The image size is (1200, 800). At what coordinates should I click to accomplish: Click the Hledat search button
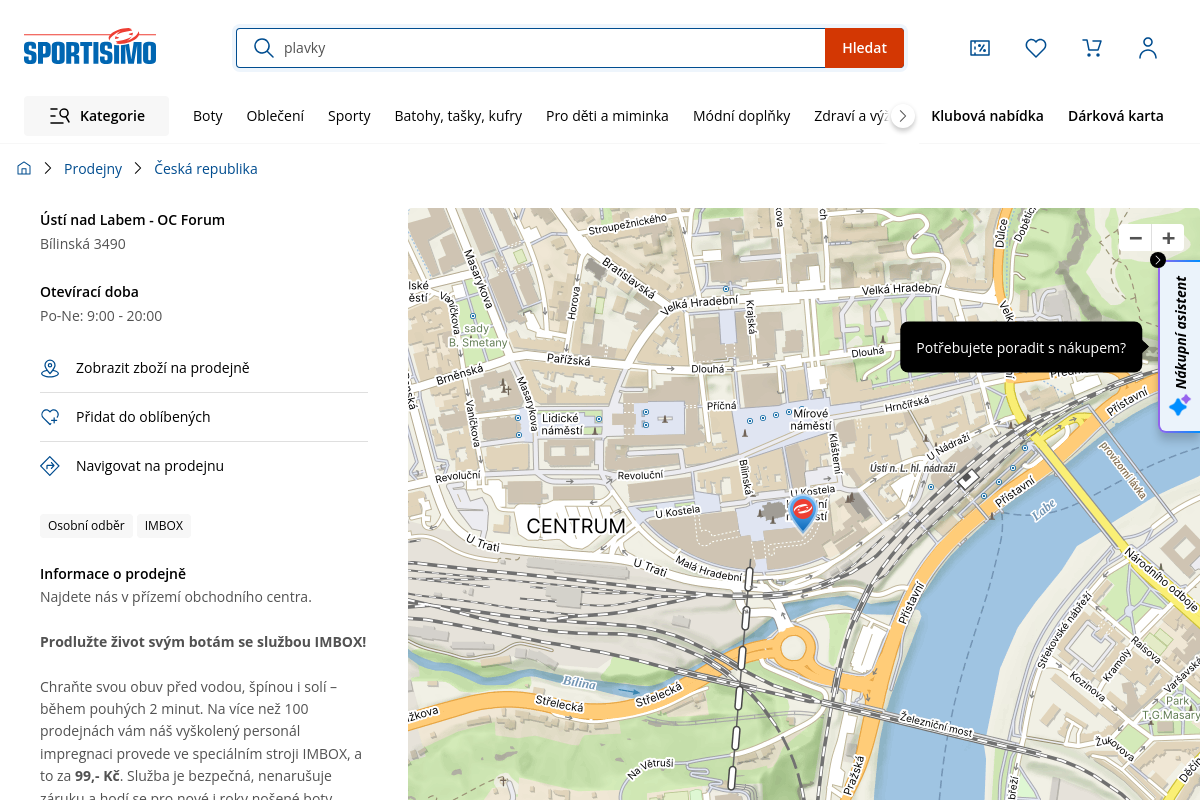pos(864,48)
